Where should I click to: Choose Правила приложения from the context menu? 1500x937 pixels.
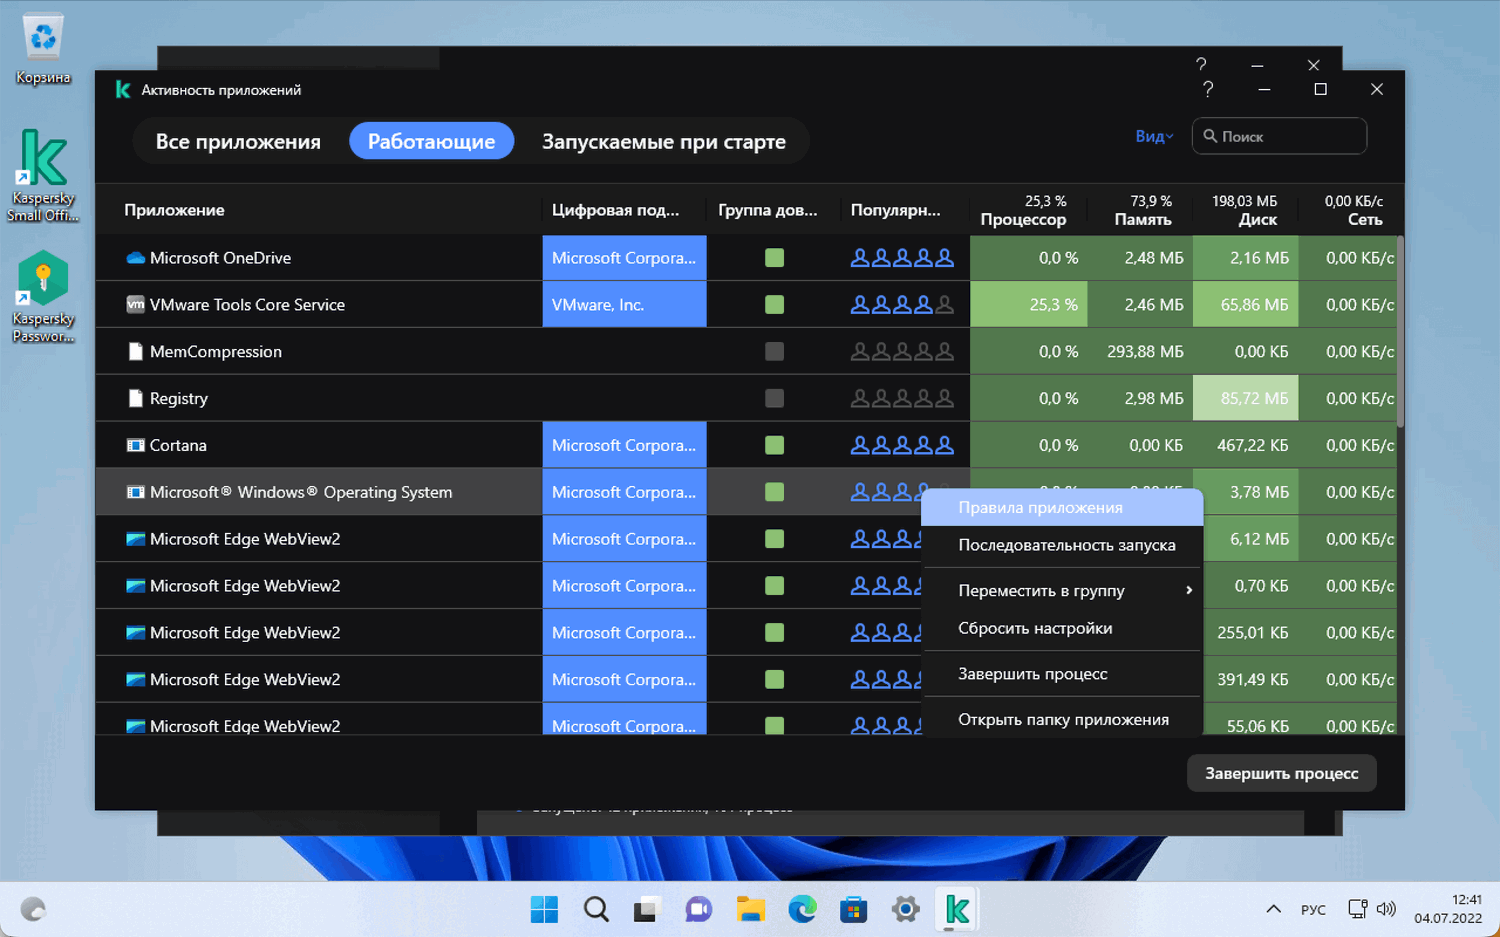pos(1062,508)
